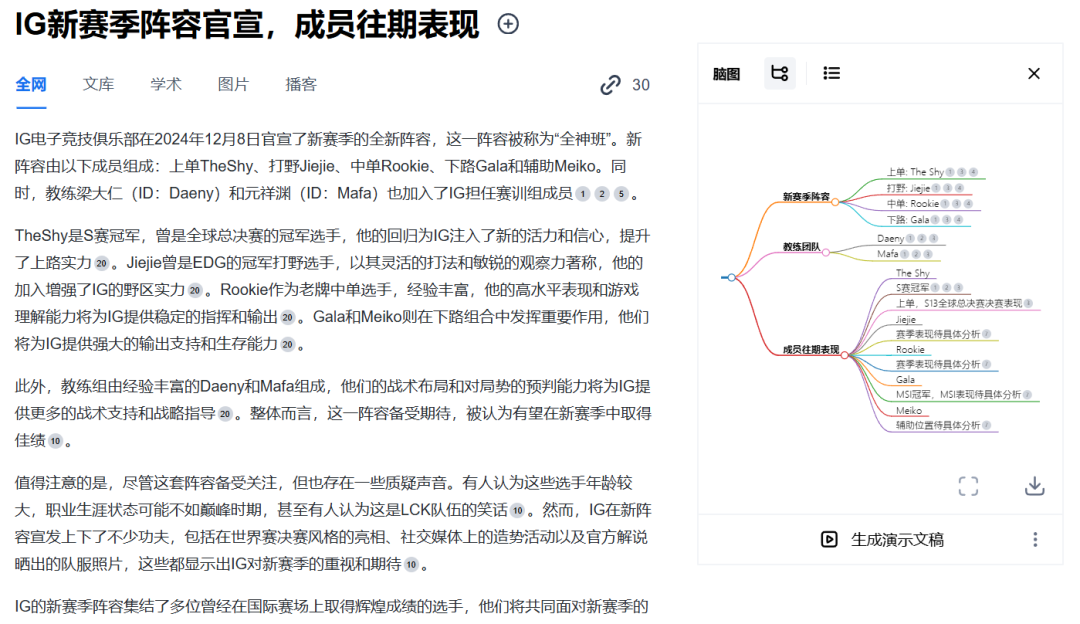Click the plus icon beside the title

(x=508, y=25)
